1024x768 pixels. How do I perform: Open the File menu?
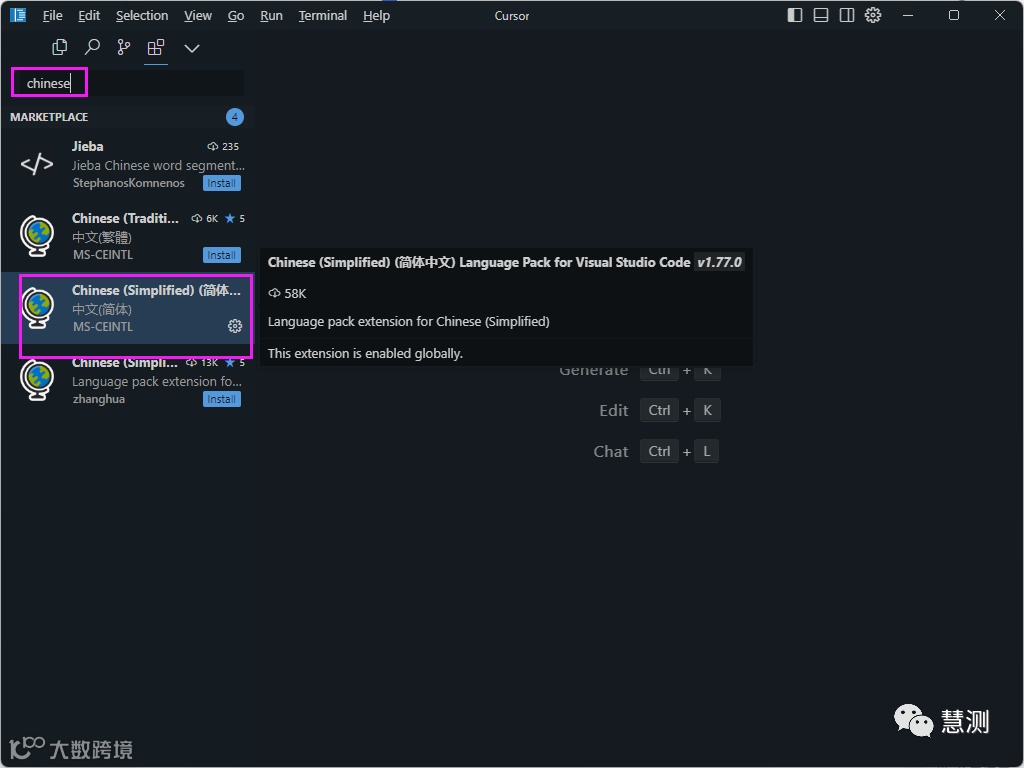pos(52,15)
